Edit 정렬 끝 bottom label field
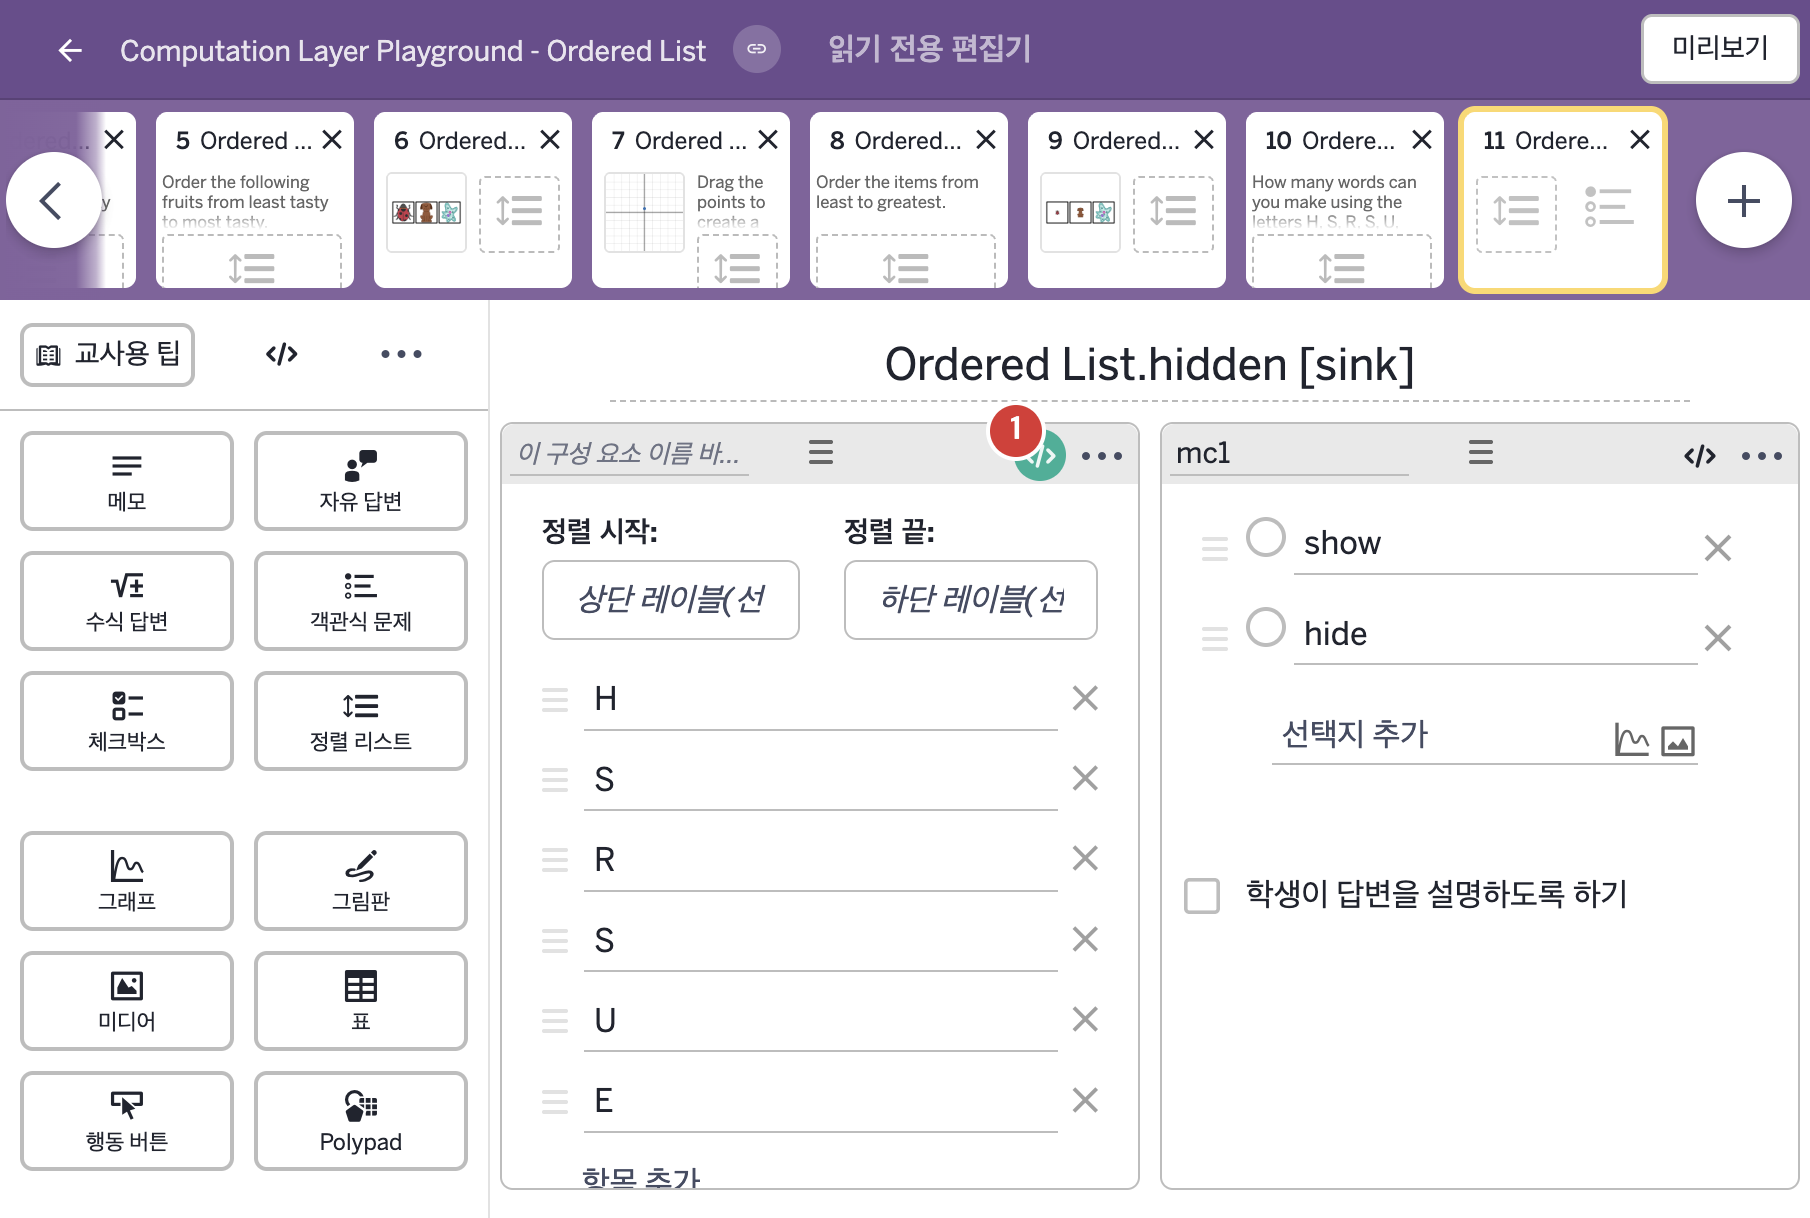Screen dimensions: 1810x1218 click(x=971, y=600)
